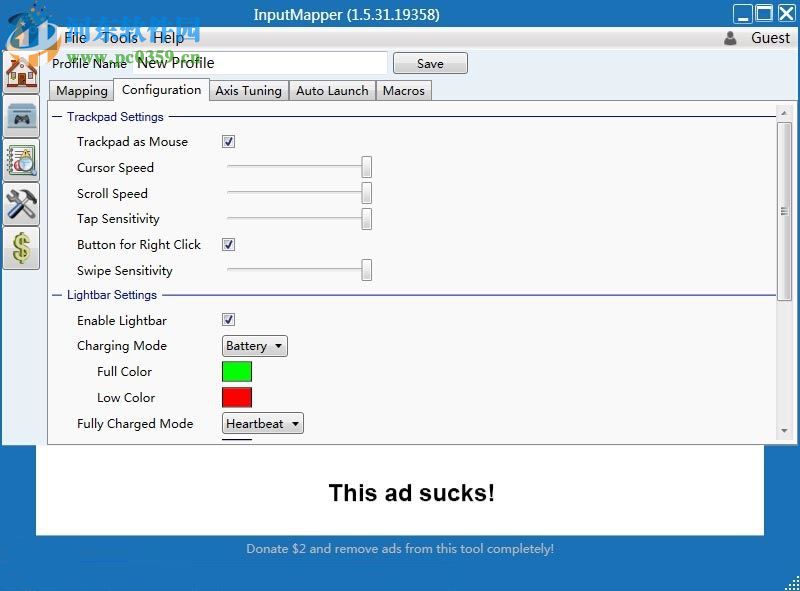This screenshot has height=591, width=800.
Task: Click the Tap Sensitivity slider handle
Action: pyautogui.click(x=366, y=218)
